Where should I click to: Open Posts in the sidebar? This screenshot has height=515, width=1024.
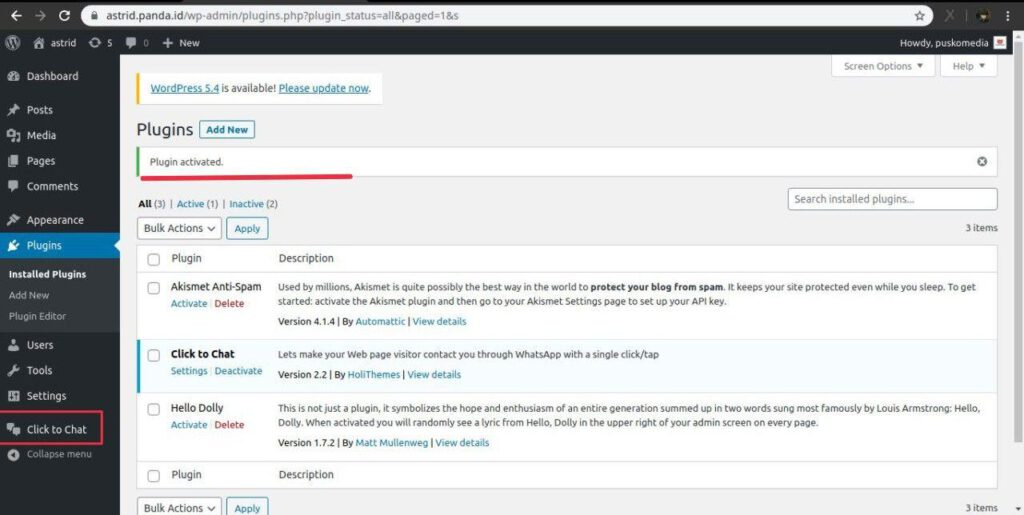click(x=40, y=110)
